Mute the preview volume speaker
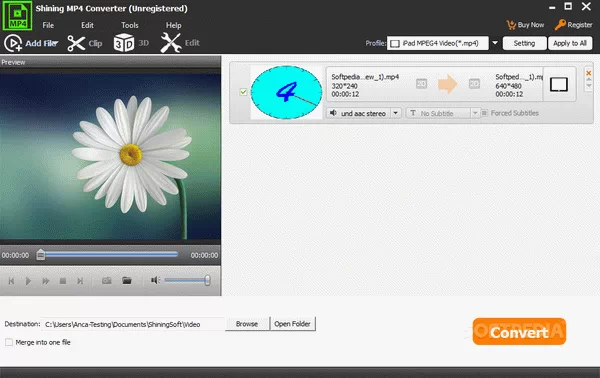 pyautogui.click(x=155, y=280)
